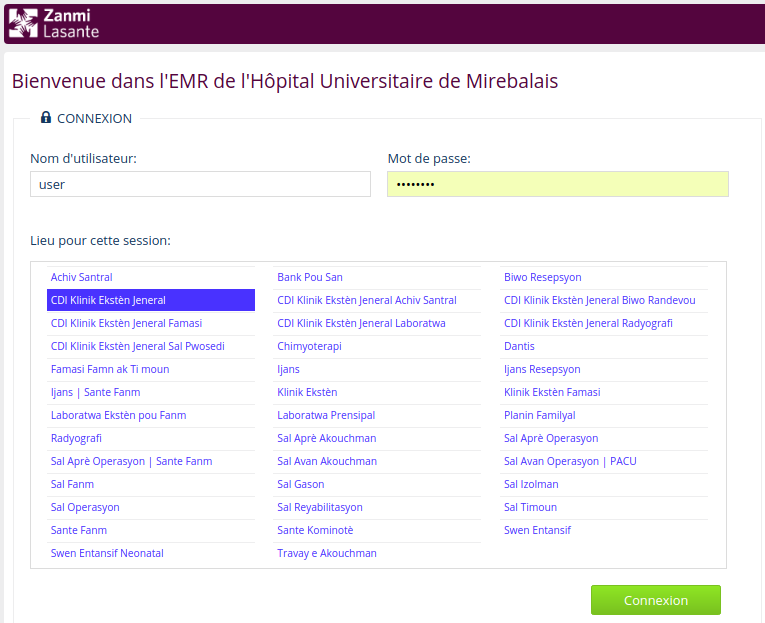Select Sal Operasyon location
Viewport: 765px width, 623px height.
pos(151,507)
